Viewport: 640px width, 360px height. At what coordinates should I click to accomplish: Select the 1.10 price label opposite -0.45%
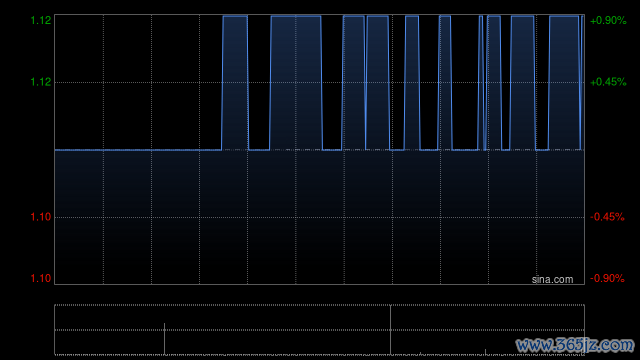tap(41, 217)
